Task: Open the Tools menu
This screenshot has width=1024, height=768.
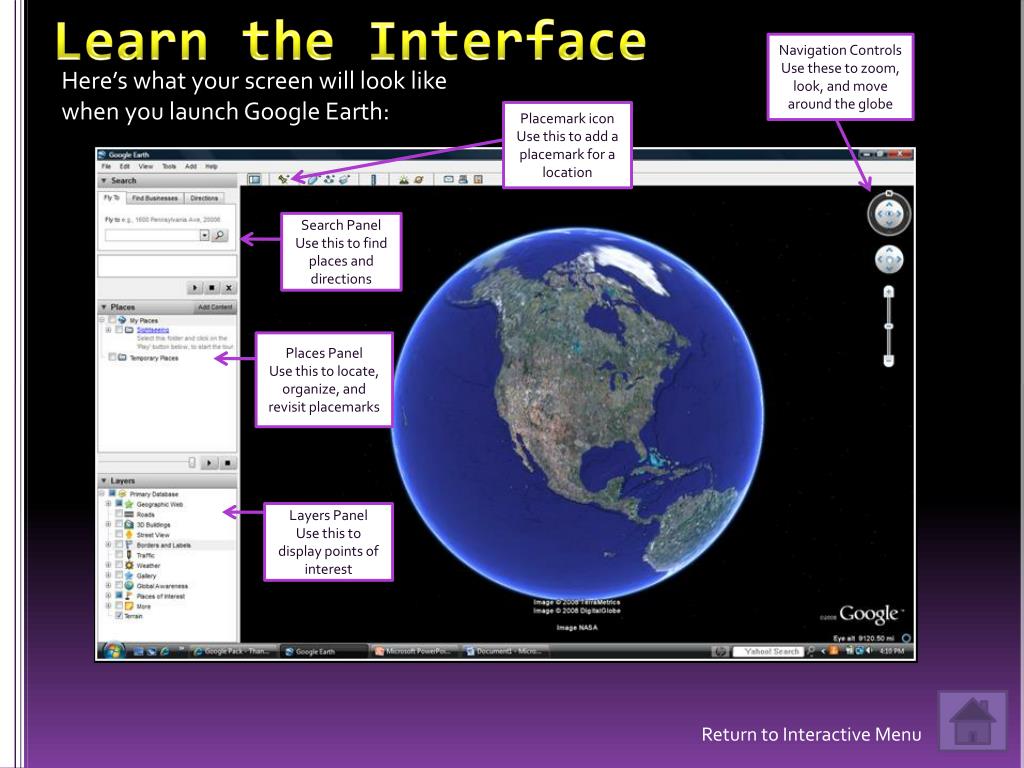Action: (169, 166)
